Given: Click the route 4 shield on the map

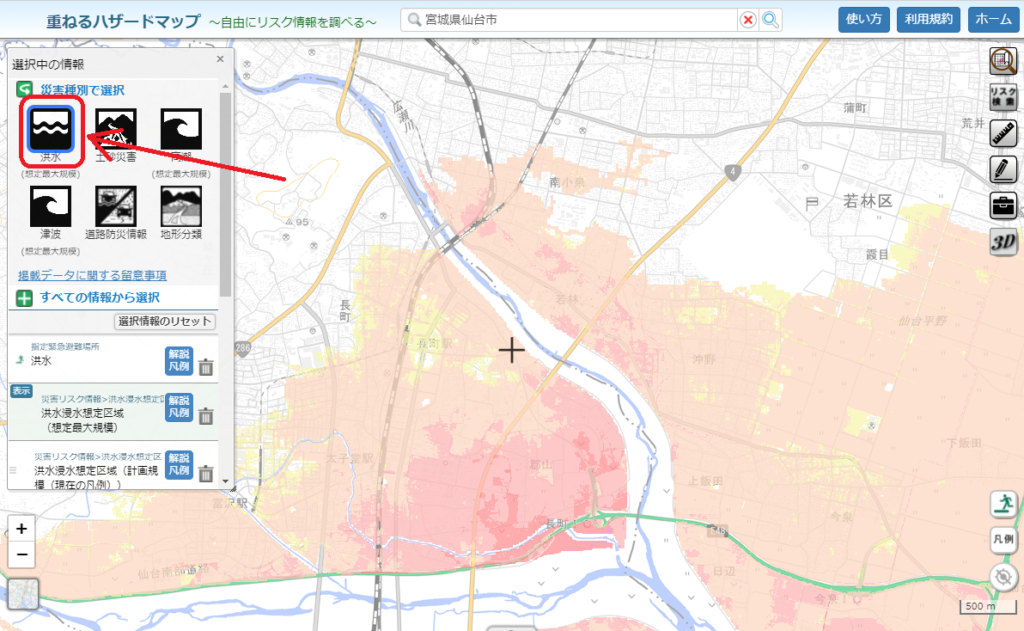Looking at the screenshot, I should click(x=733, y=173).
